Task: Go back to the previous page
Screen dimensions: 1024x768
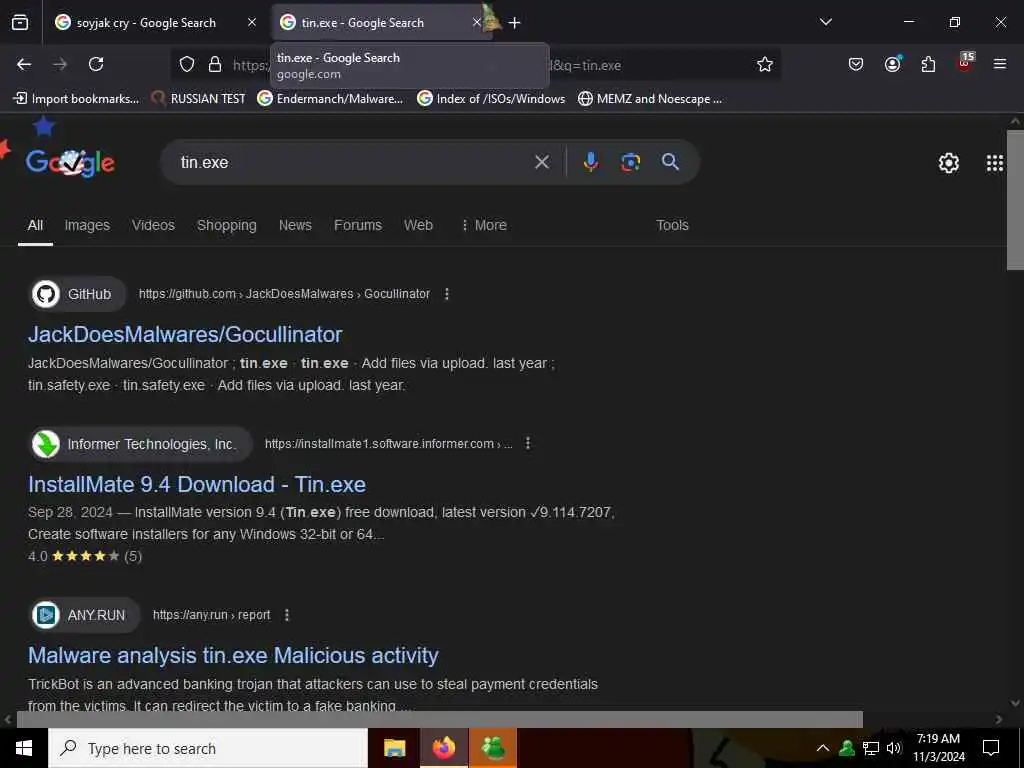Action: [24, 64]
